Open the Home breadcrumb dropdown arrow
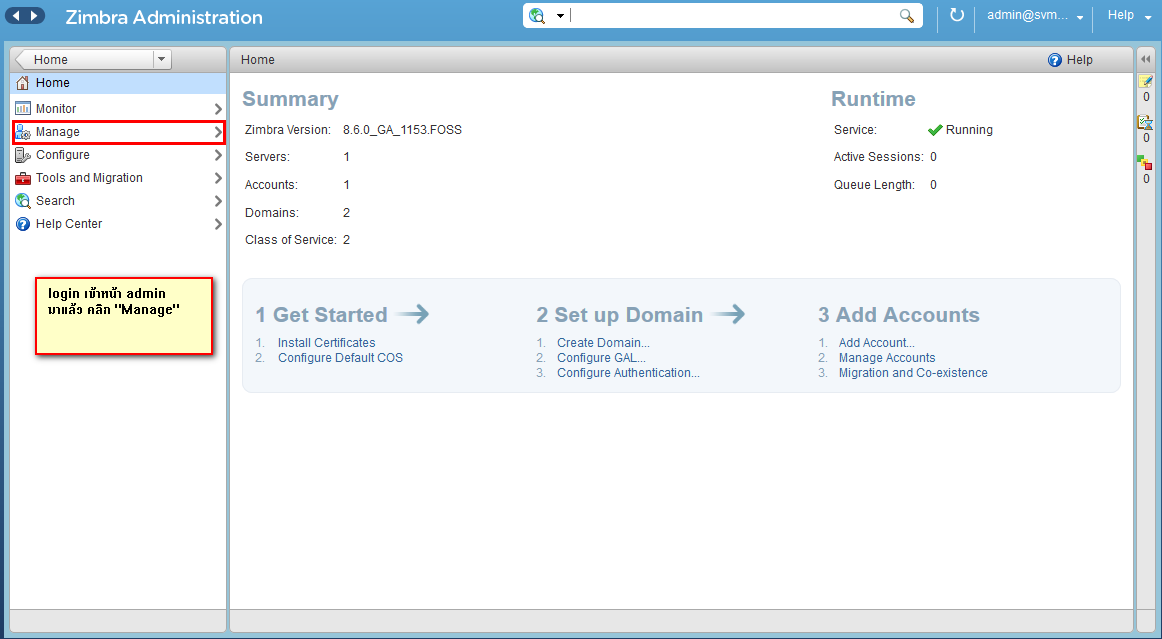The image size is (1162, 639). point(162,59)
